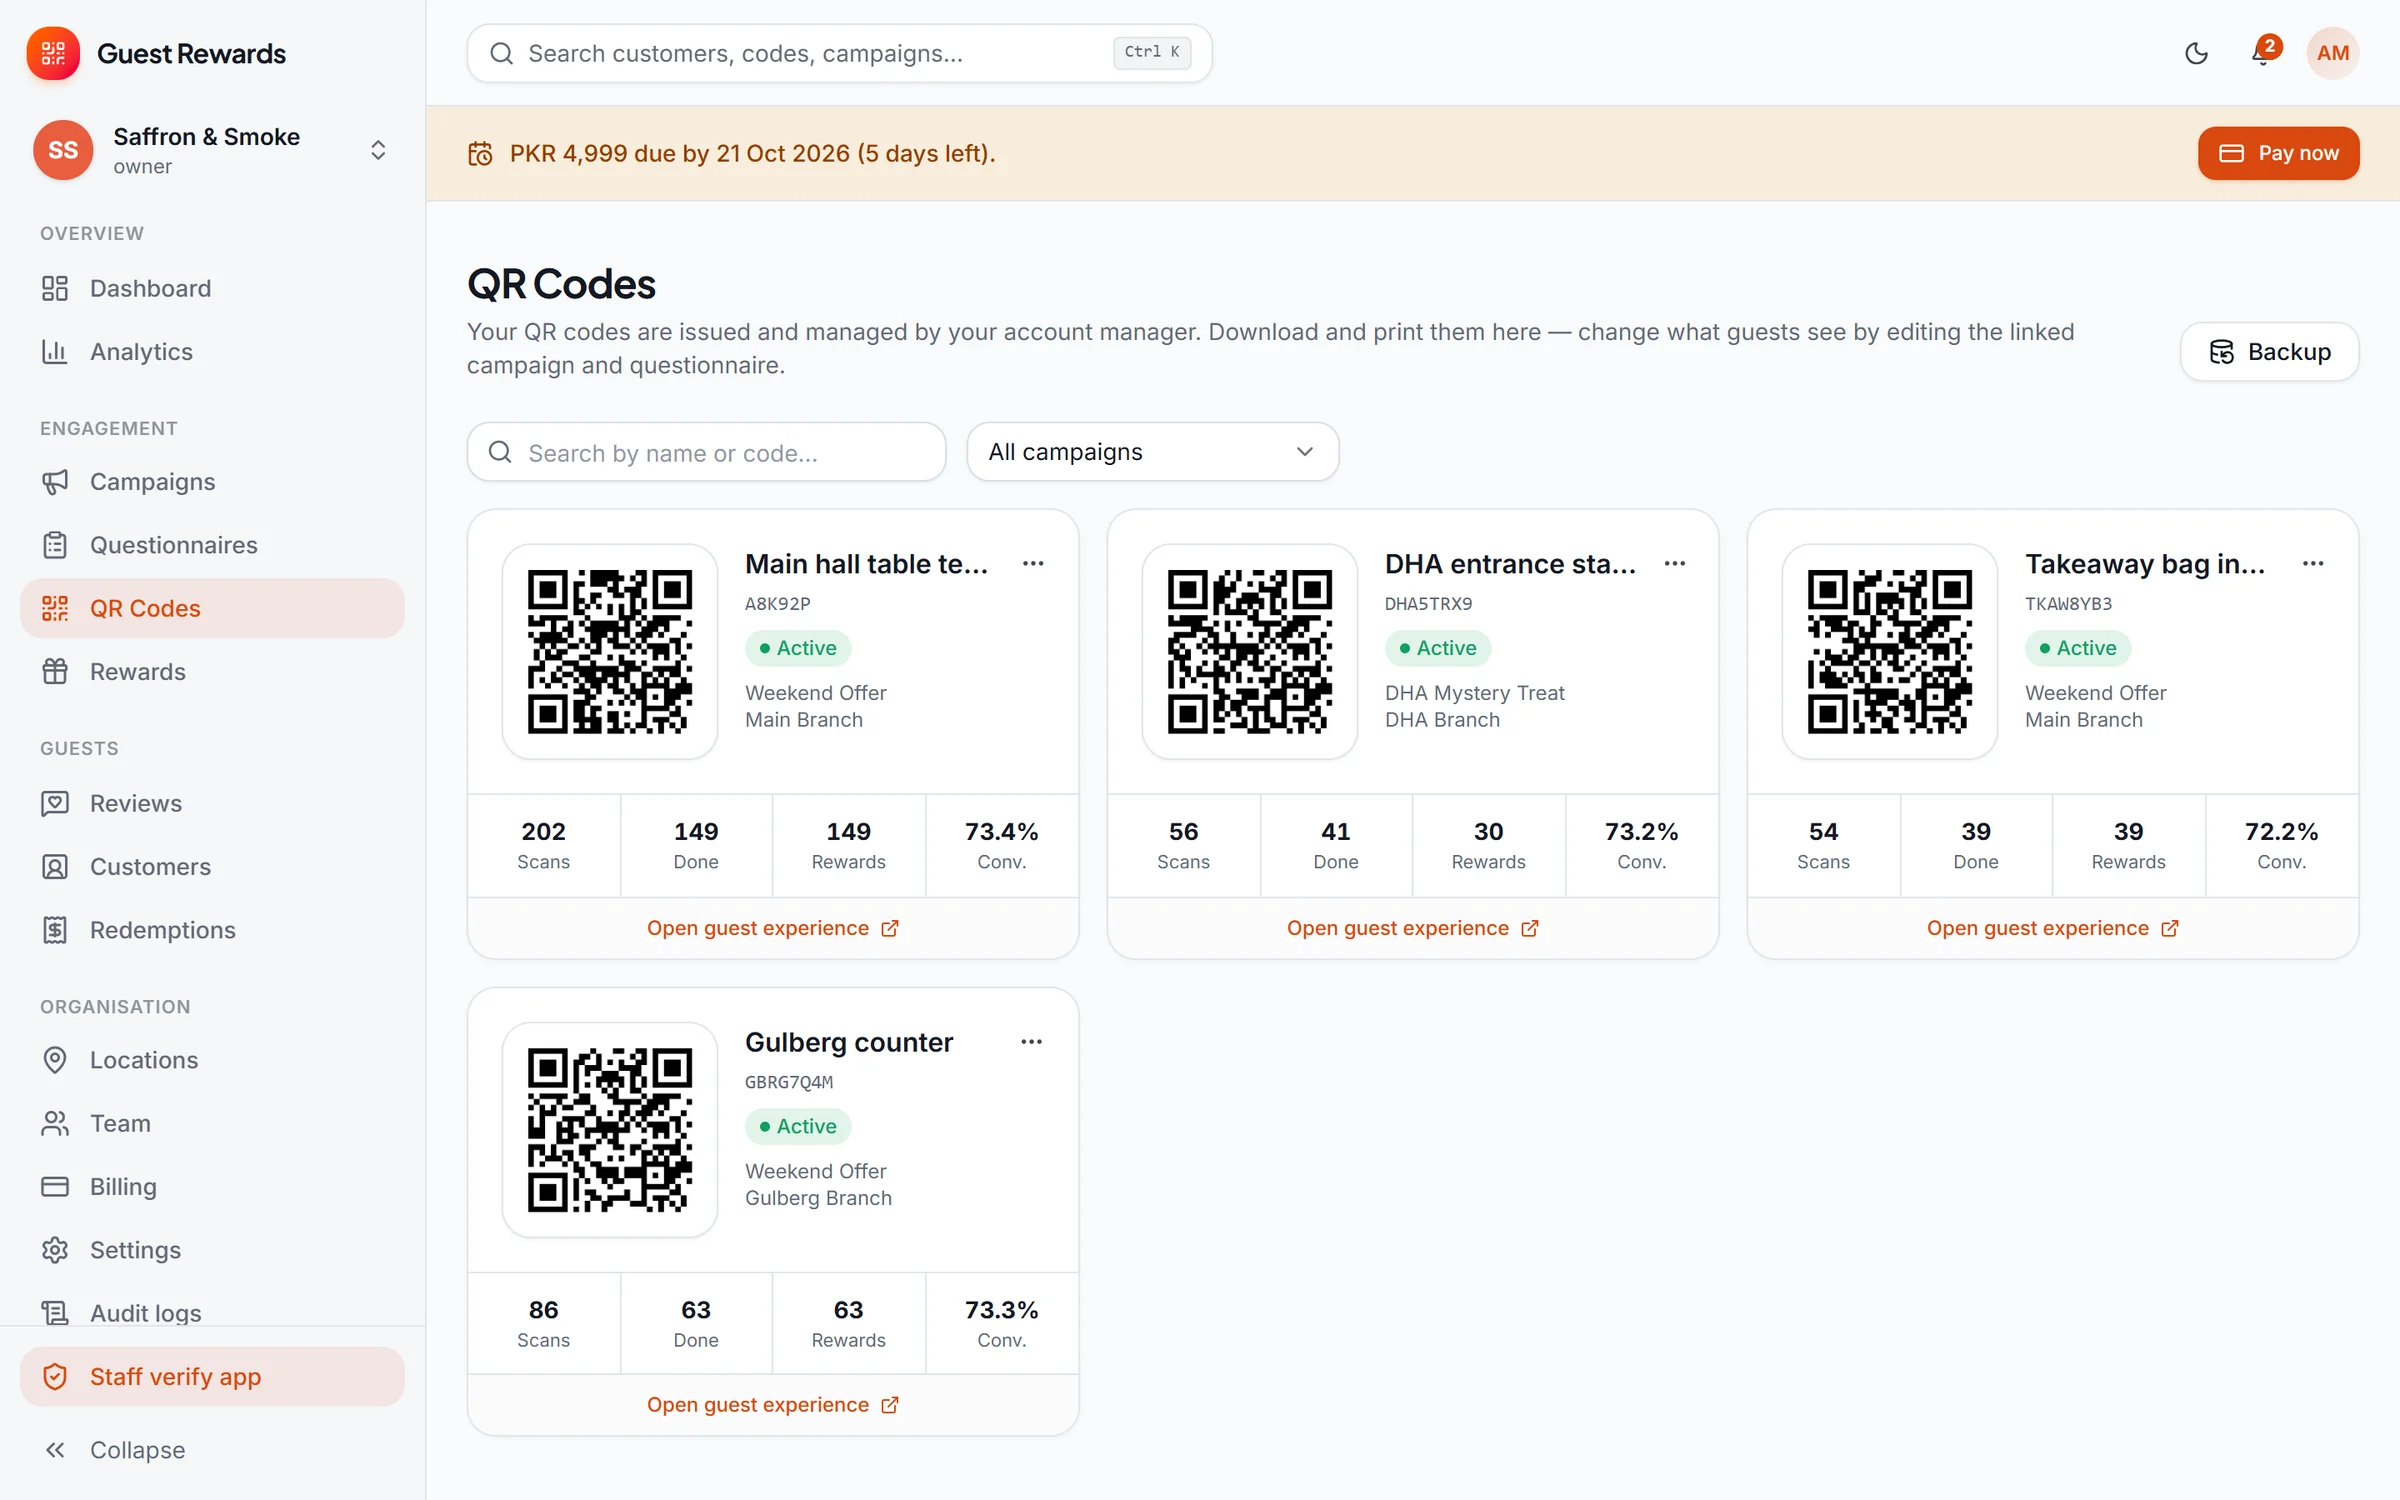This screenshot has height=1500, width=2400.
Task: Go to Analytics page
Action: coord(212,352)
